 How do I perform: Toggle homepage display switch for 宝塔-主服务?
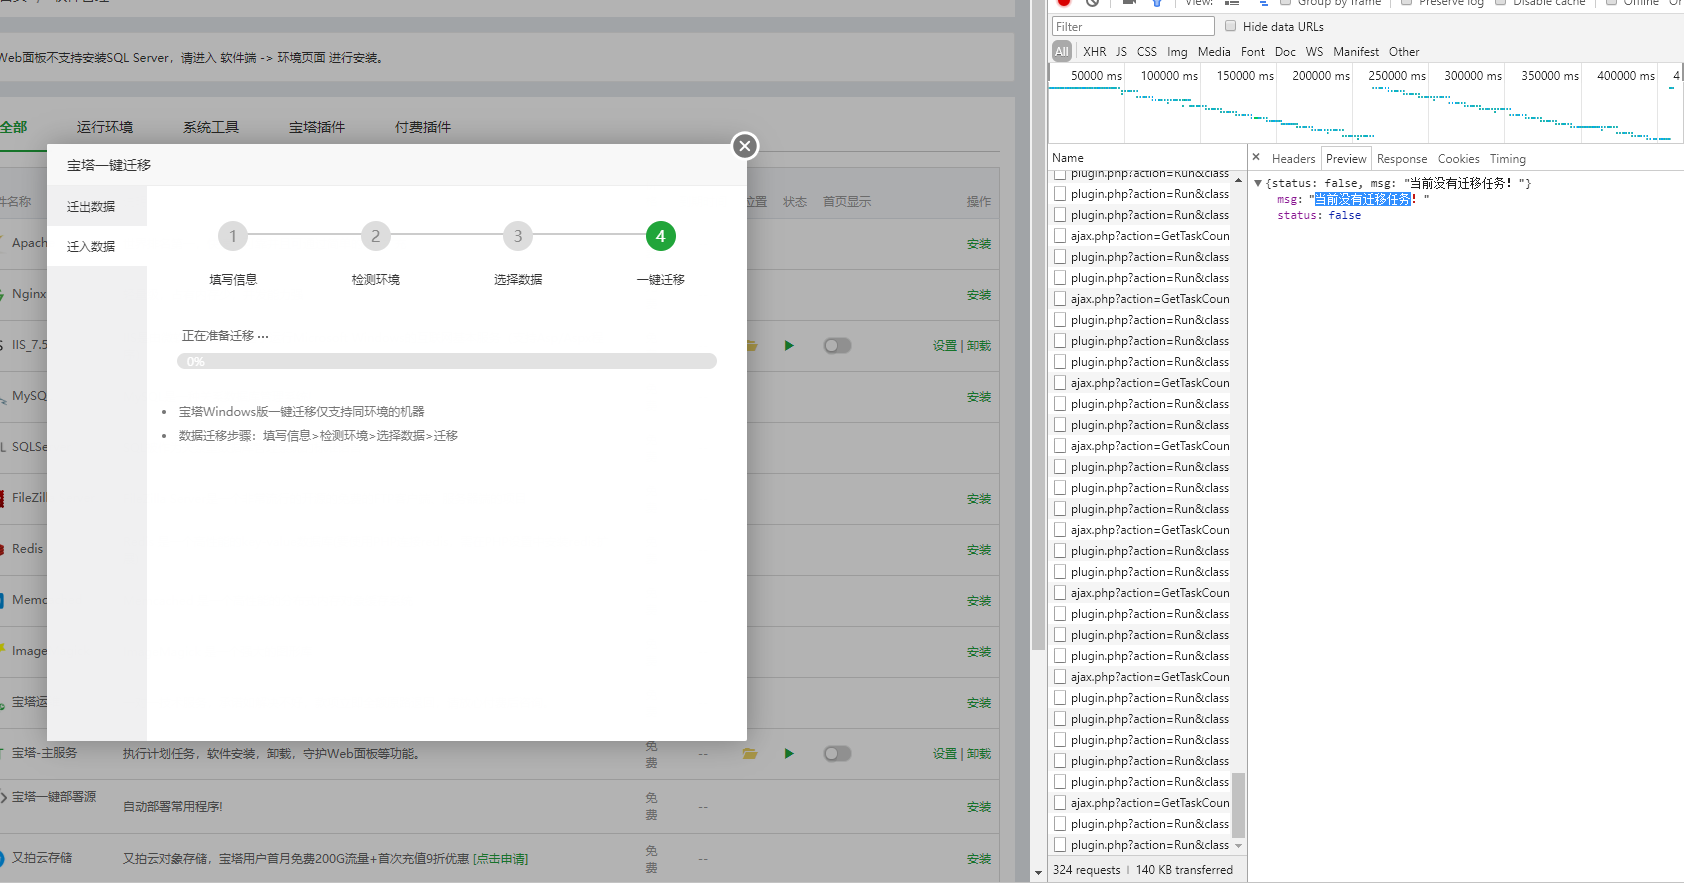click(837, 754)
